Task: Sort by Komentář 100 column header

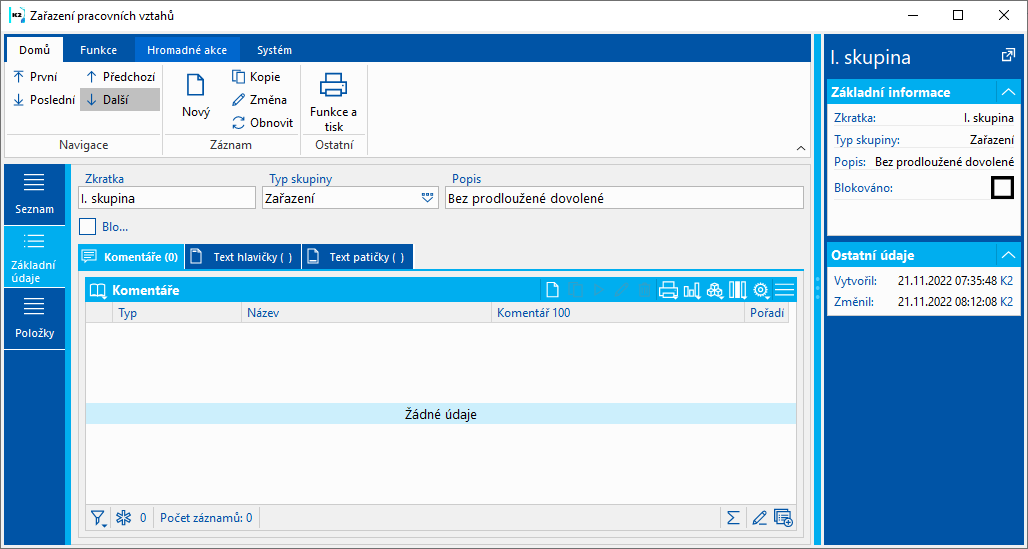Action: [618, 313]
